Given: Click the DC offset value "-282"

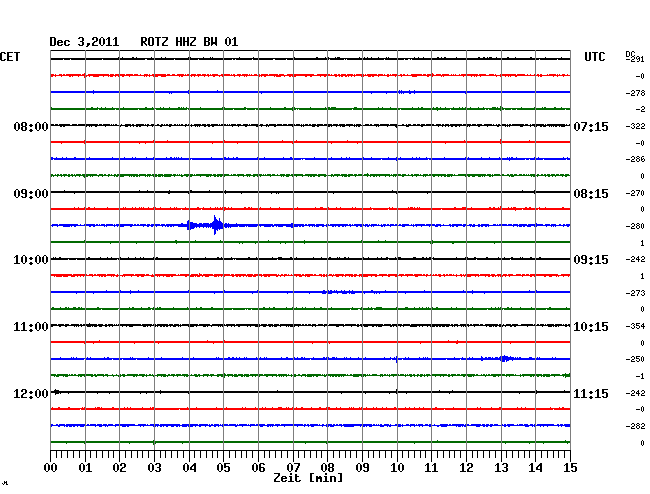Looking at the screenshot, I should point(635,426).
